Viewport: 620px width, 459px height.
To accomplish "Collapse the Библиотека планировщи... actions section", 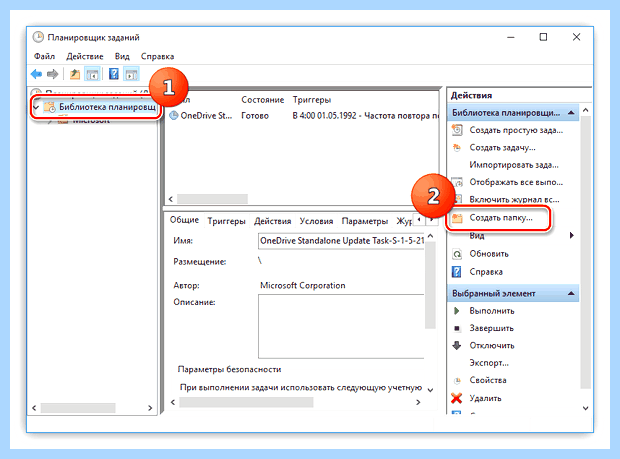I will tap(571, 113).
